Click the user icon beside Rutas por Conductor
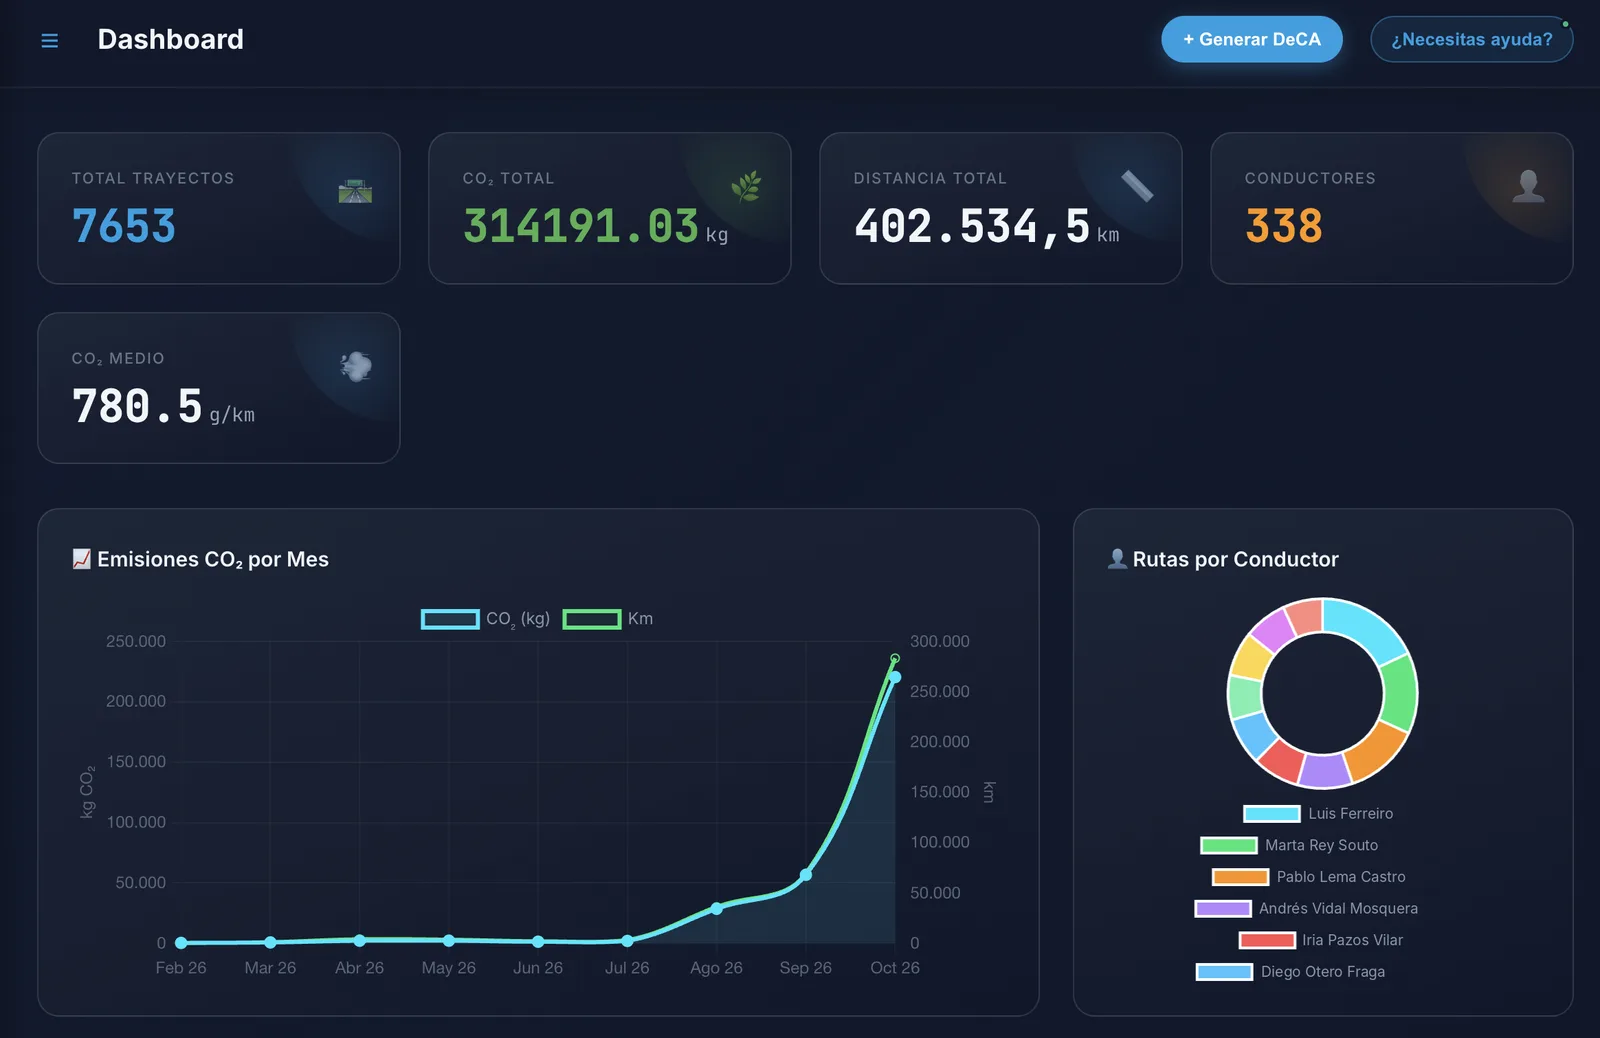 (x=1117, y=559)
